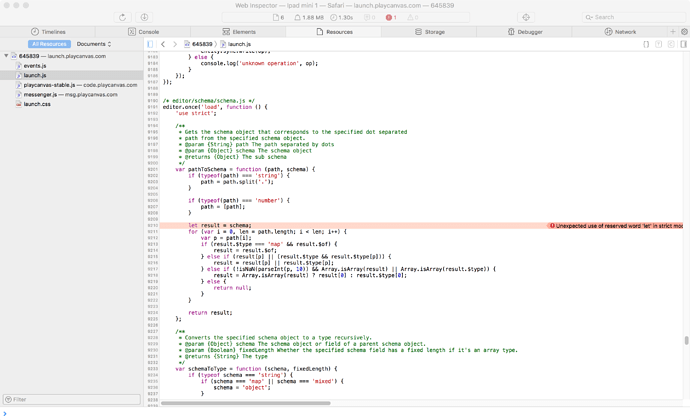Open playcanvas-stable.js in the sidebar
The image size is (690, 420).
(49, 85)
